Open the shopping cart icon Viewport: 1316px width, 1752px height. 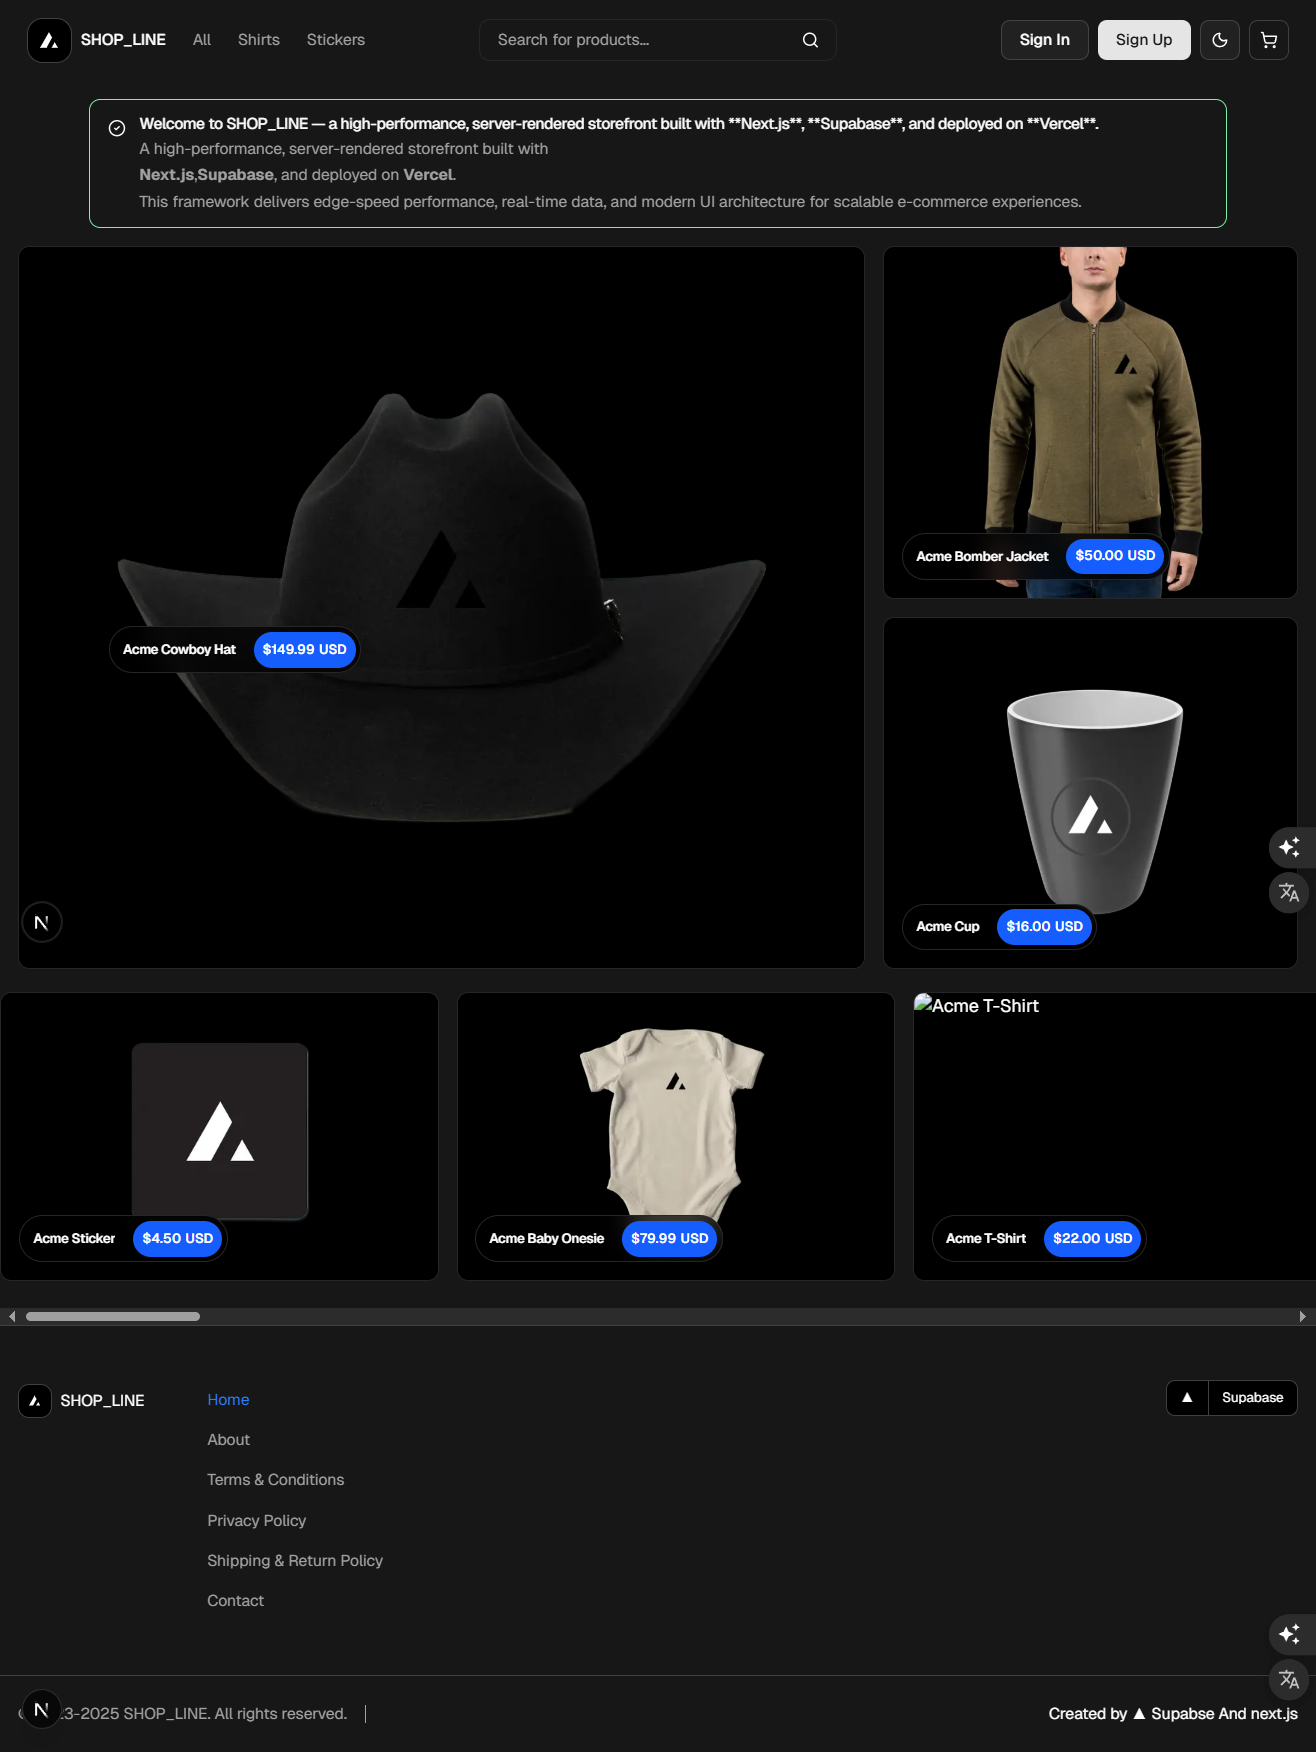pyautogui.click(x=1269, y=40)
